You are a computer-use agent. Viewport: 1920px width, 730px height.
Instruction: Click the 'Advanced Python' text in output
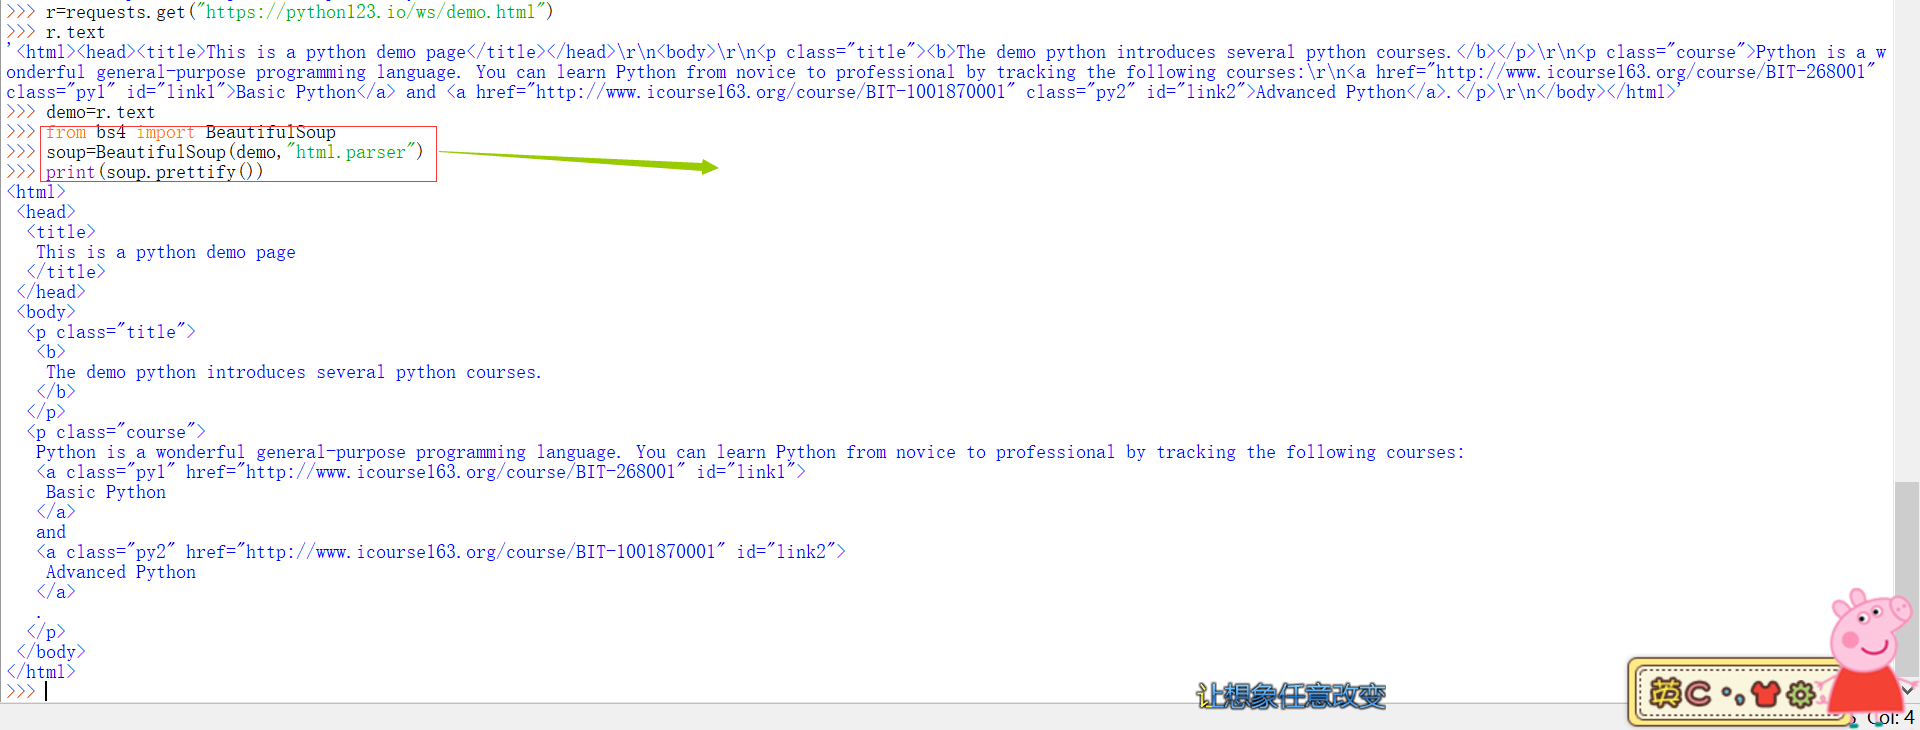(121, 572)
